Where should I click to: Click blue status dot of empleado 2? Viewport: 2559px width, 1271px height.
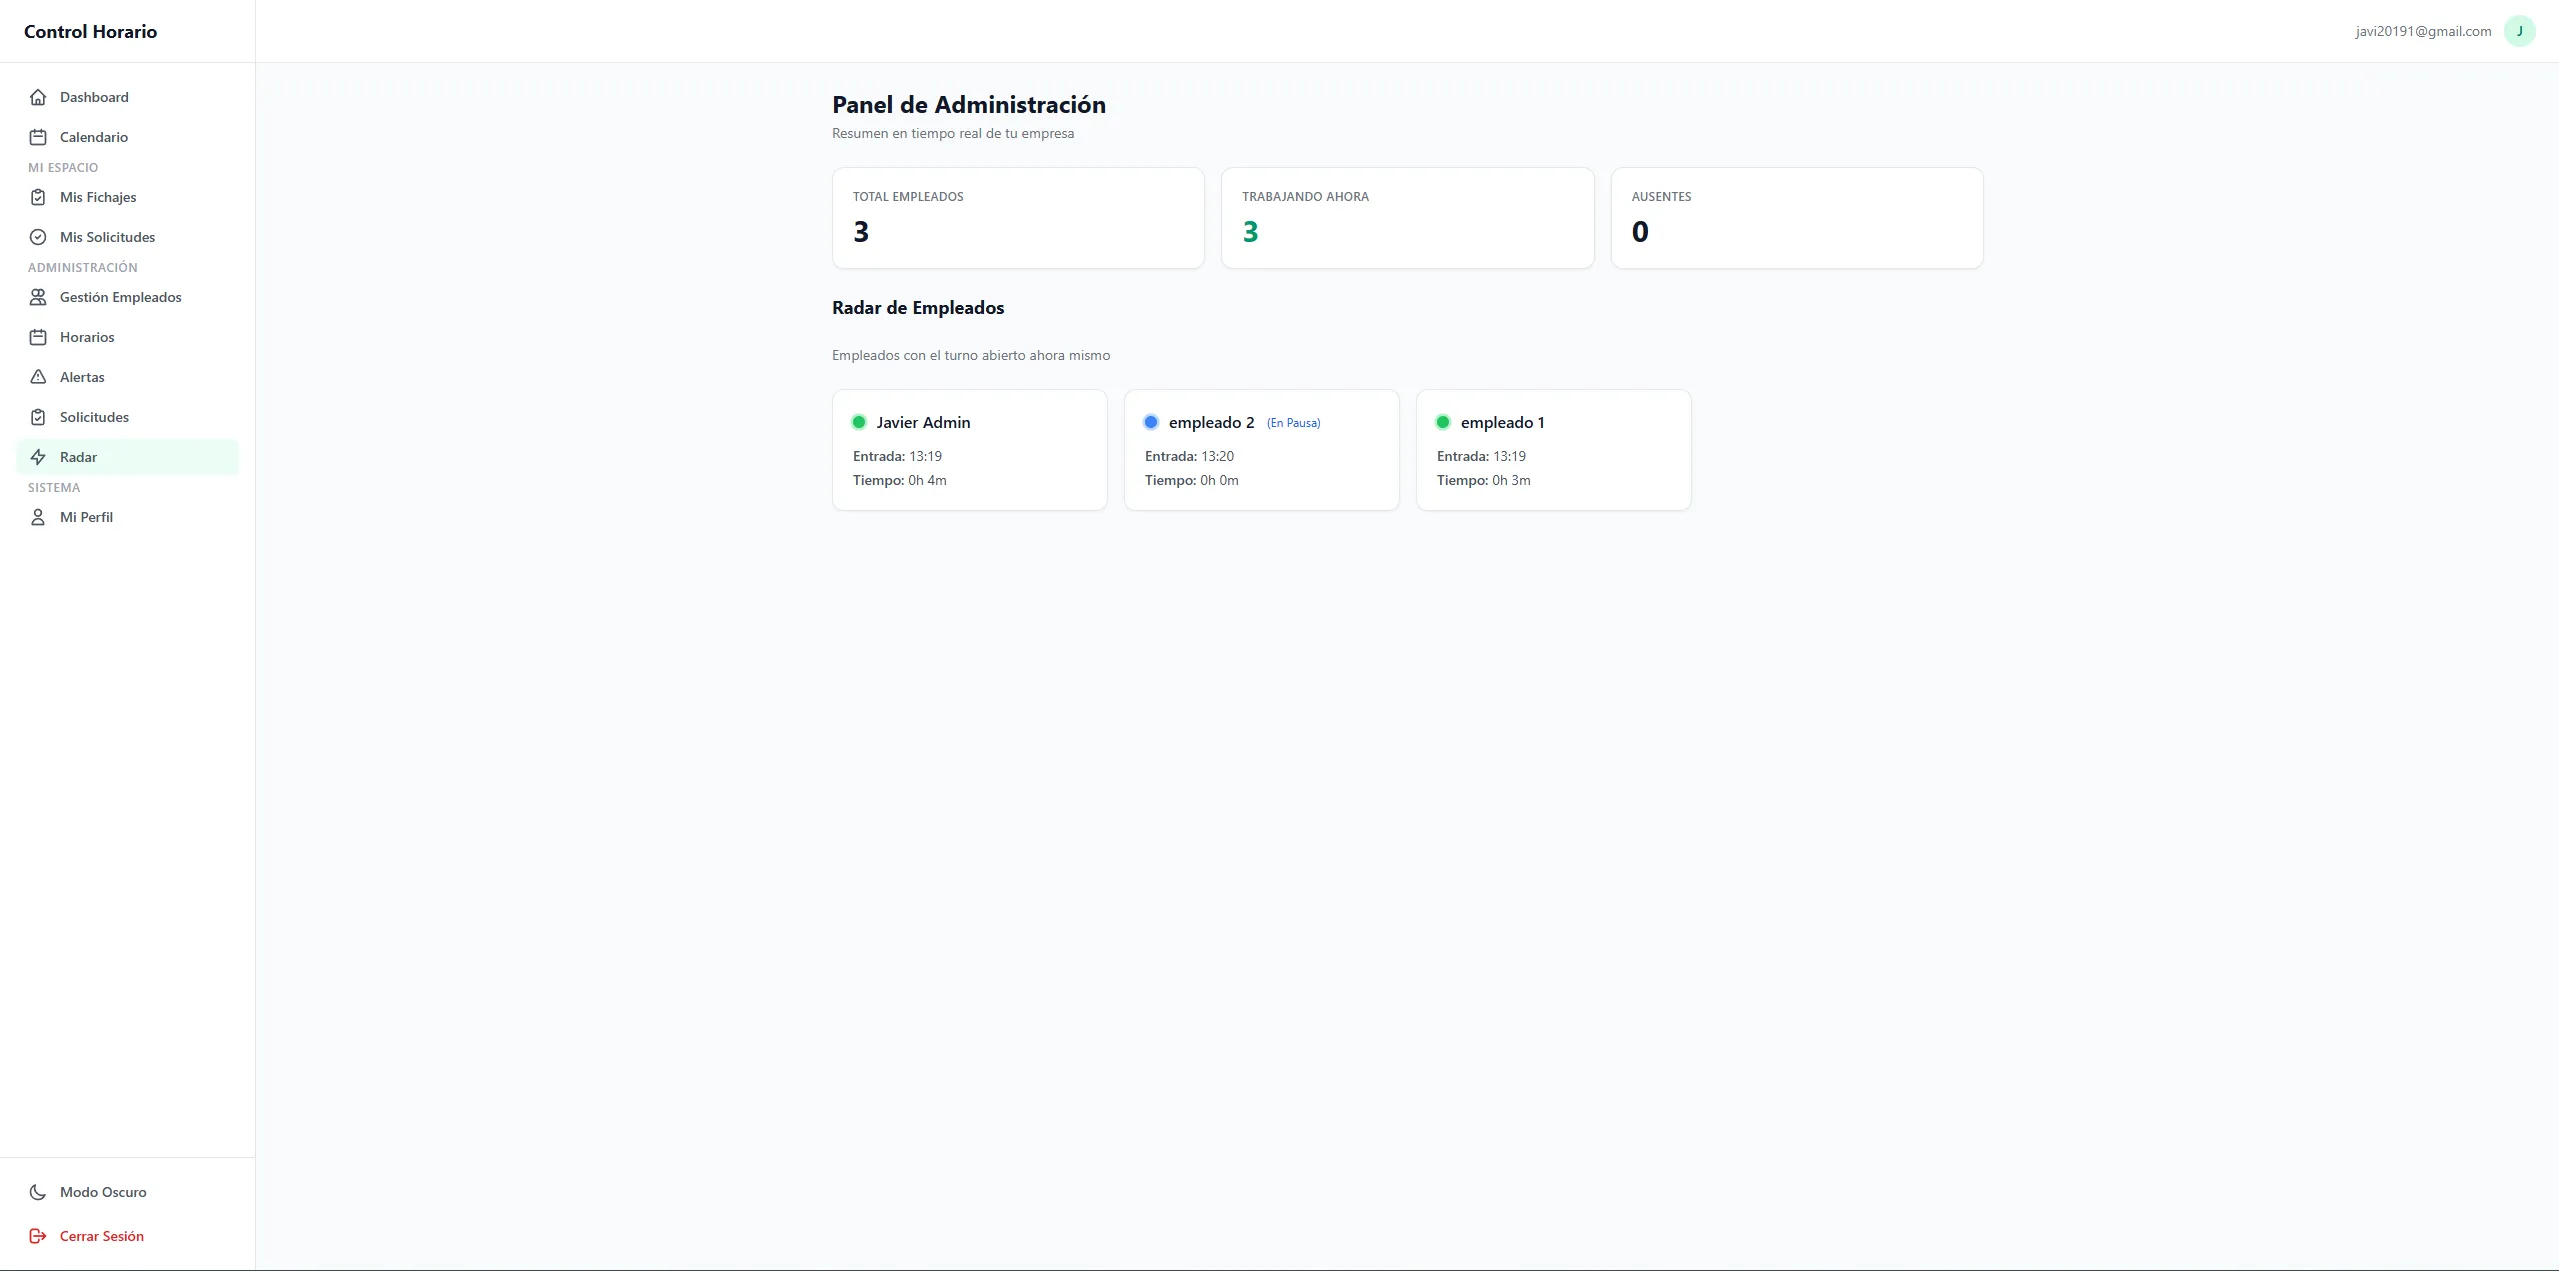[x=1151, y=422]
